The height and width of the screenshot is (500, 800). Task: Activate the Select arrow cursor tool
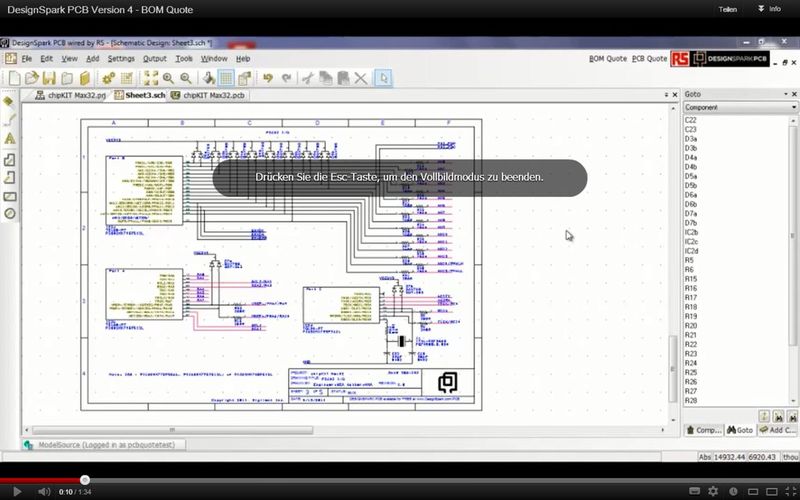tap(384, 78)
